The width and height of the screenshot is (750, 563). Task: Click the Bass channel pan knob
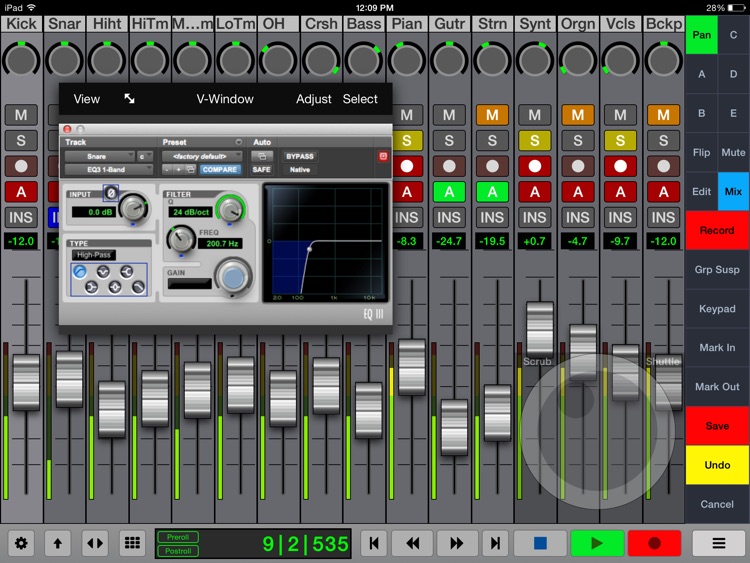(x=364, y=61)
